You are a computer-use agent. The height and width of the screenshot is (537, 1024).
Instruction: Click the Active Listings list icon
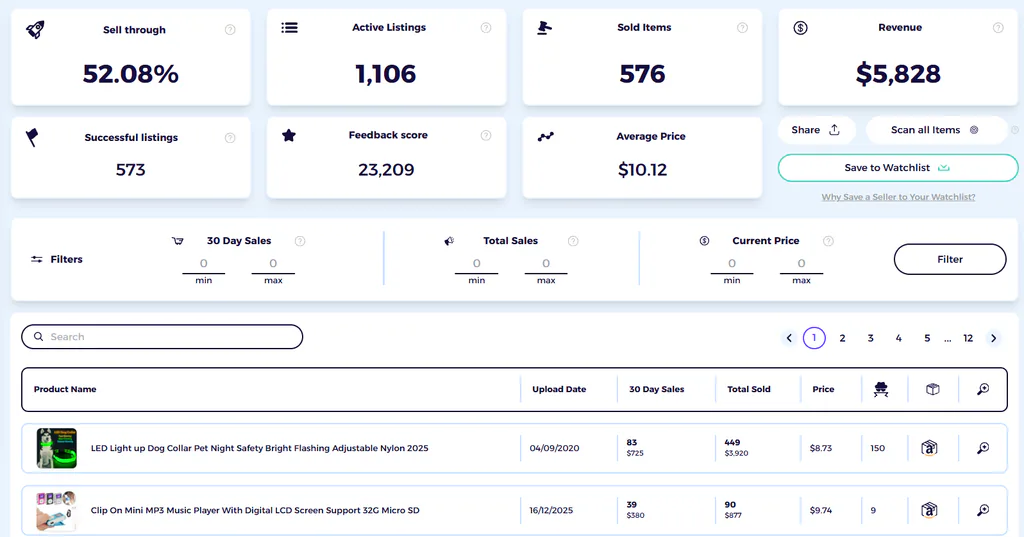[x=289, y=27]
